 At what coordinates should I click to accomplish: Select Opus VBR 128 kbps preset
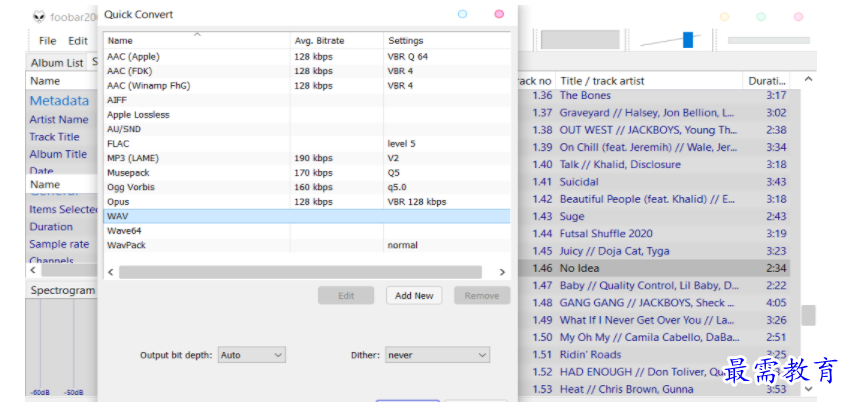[307, 202]
